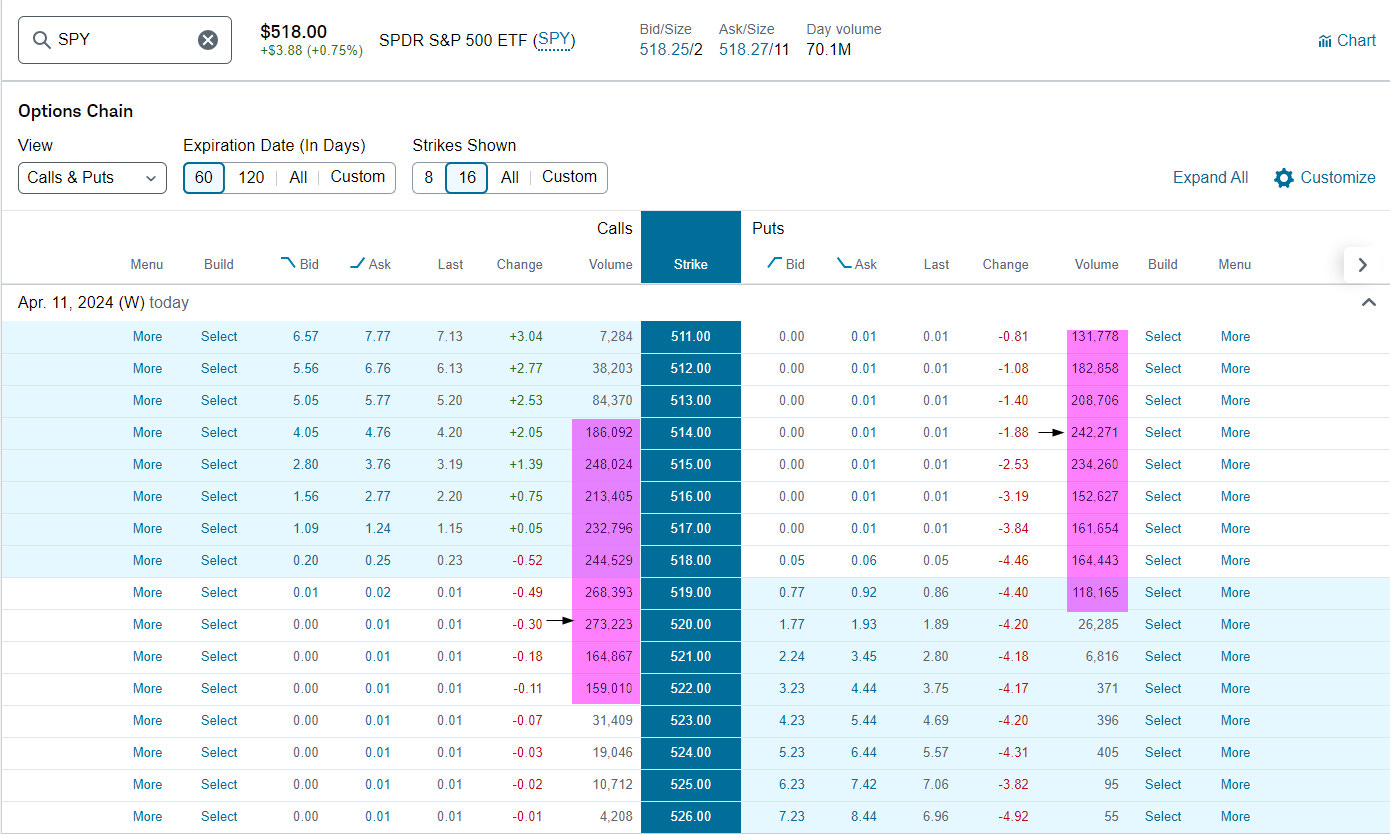Show 8 strikes
1390x834 pixels.
coord(429,178)
